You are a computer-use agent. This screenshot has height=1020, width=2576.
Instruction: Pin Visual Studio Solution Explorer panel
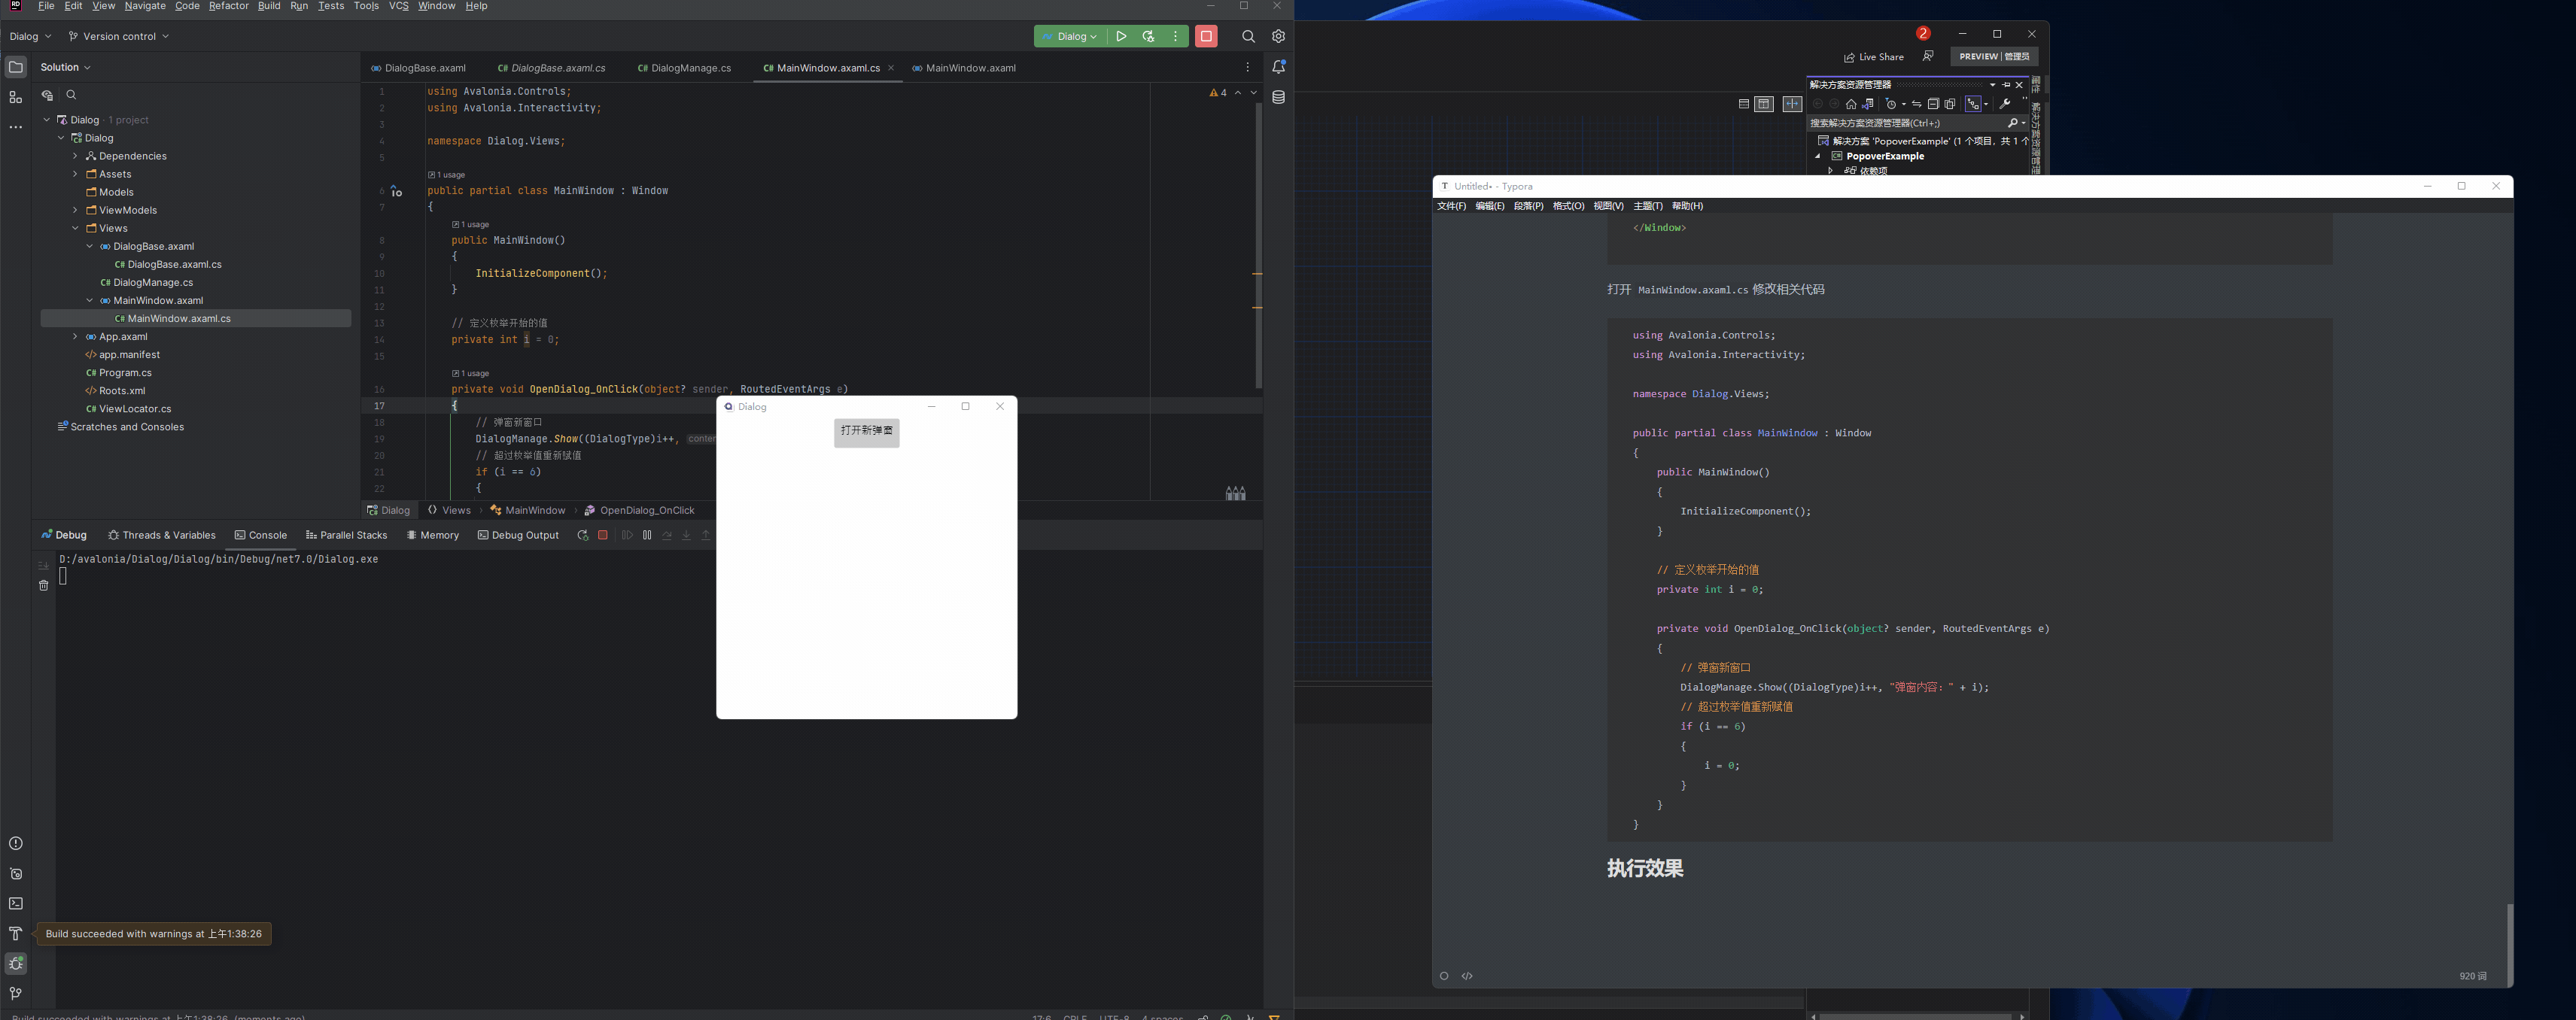tap(2006, 85)
